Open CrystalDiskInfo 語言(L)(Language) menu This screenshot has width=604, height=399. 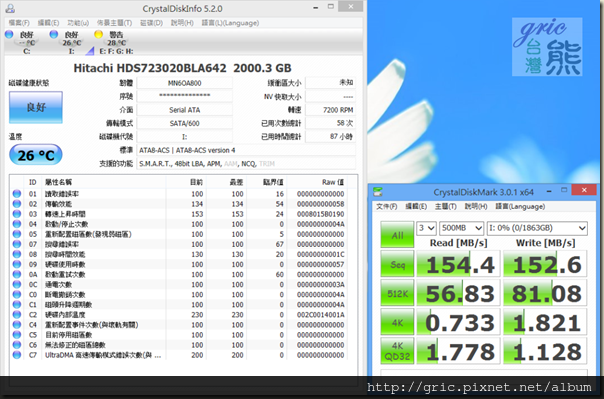coord(230,23)
